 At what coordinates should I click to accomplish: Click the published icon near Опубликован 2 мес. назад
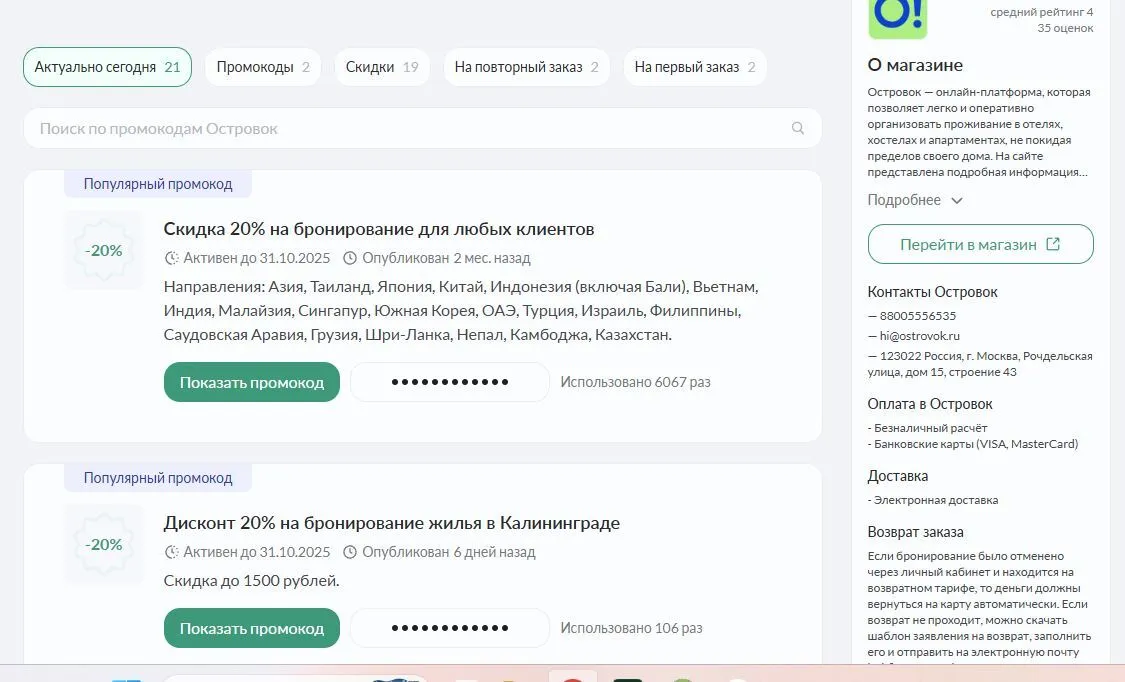pos(349,258)
